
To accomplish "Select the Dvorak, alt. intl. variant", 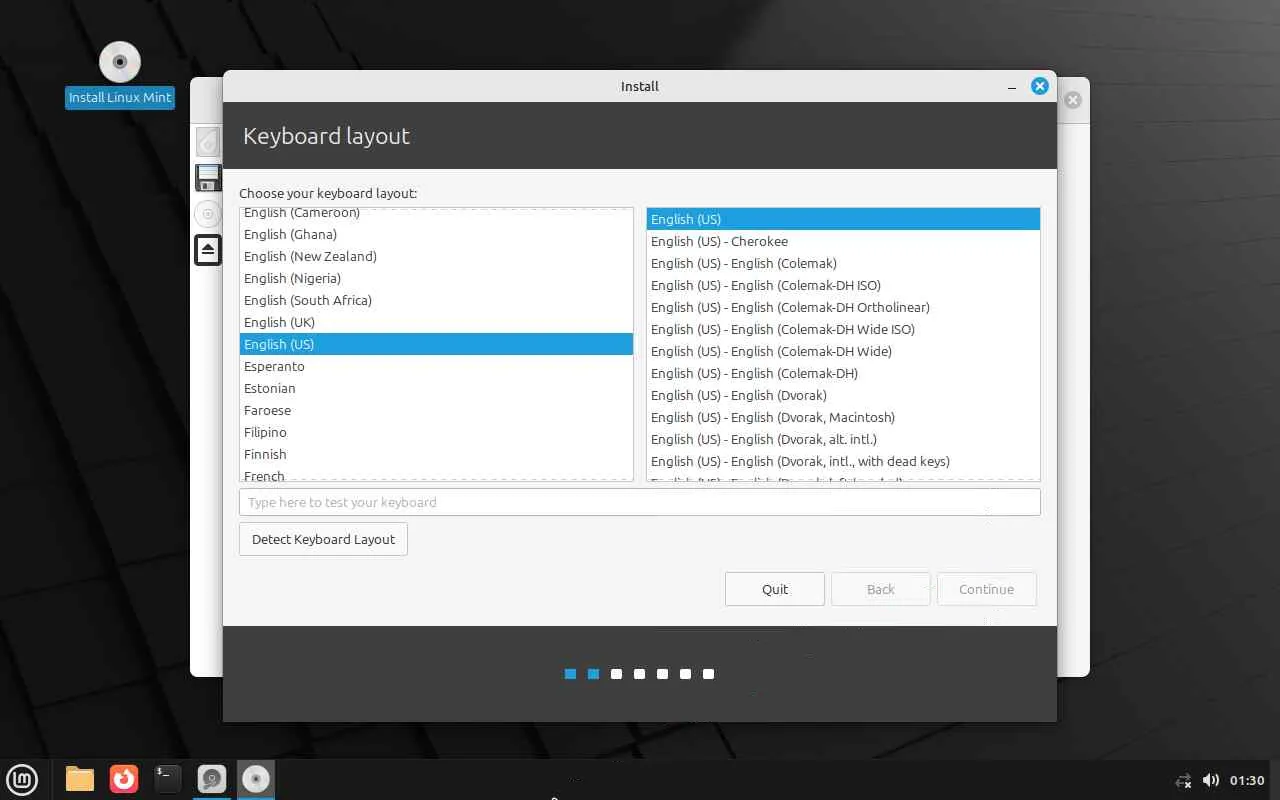I will [843, 439].
